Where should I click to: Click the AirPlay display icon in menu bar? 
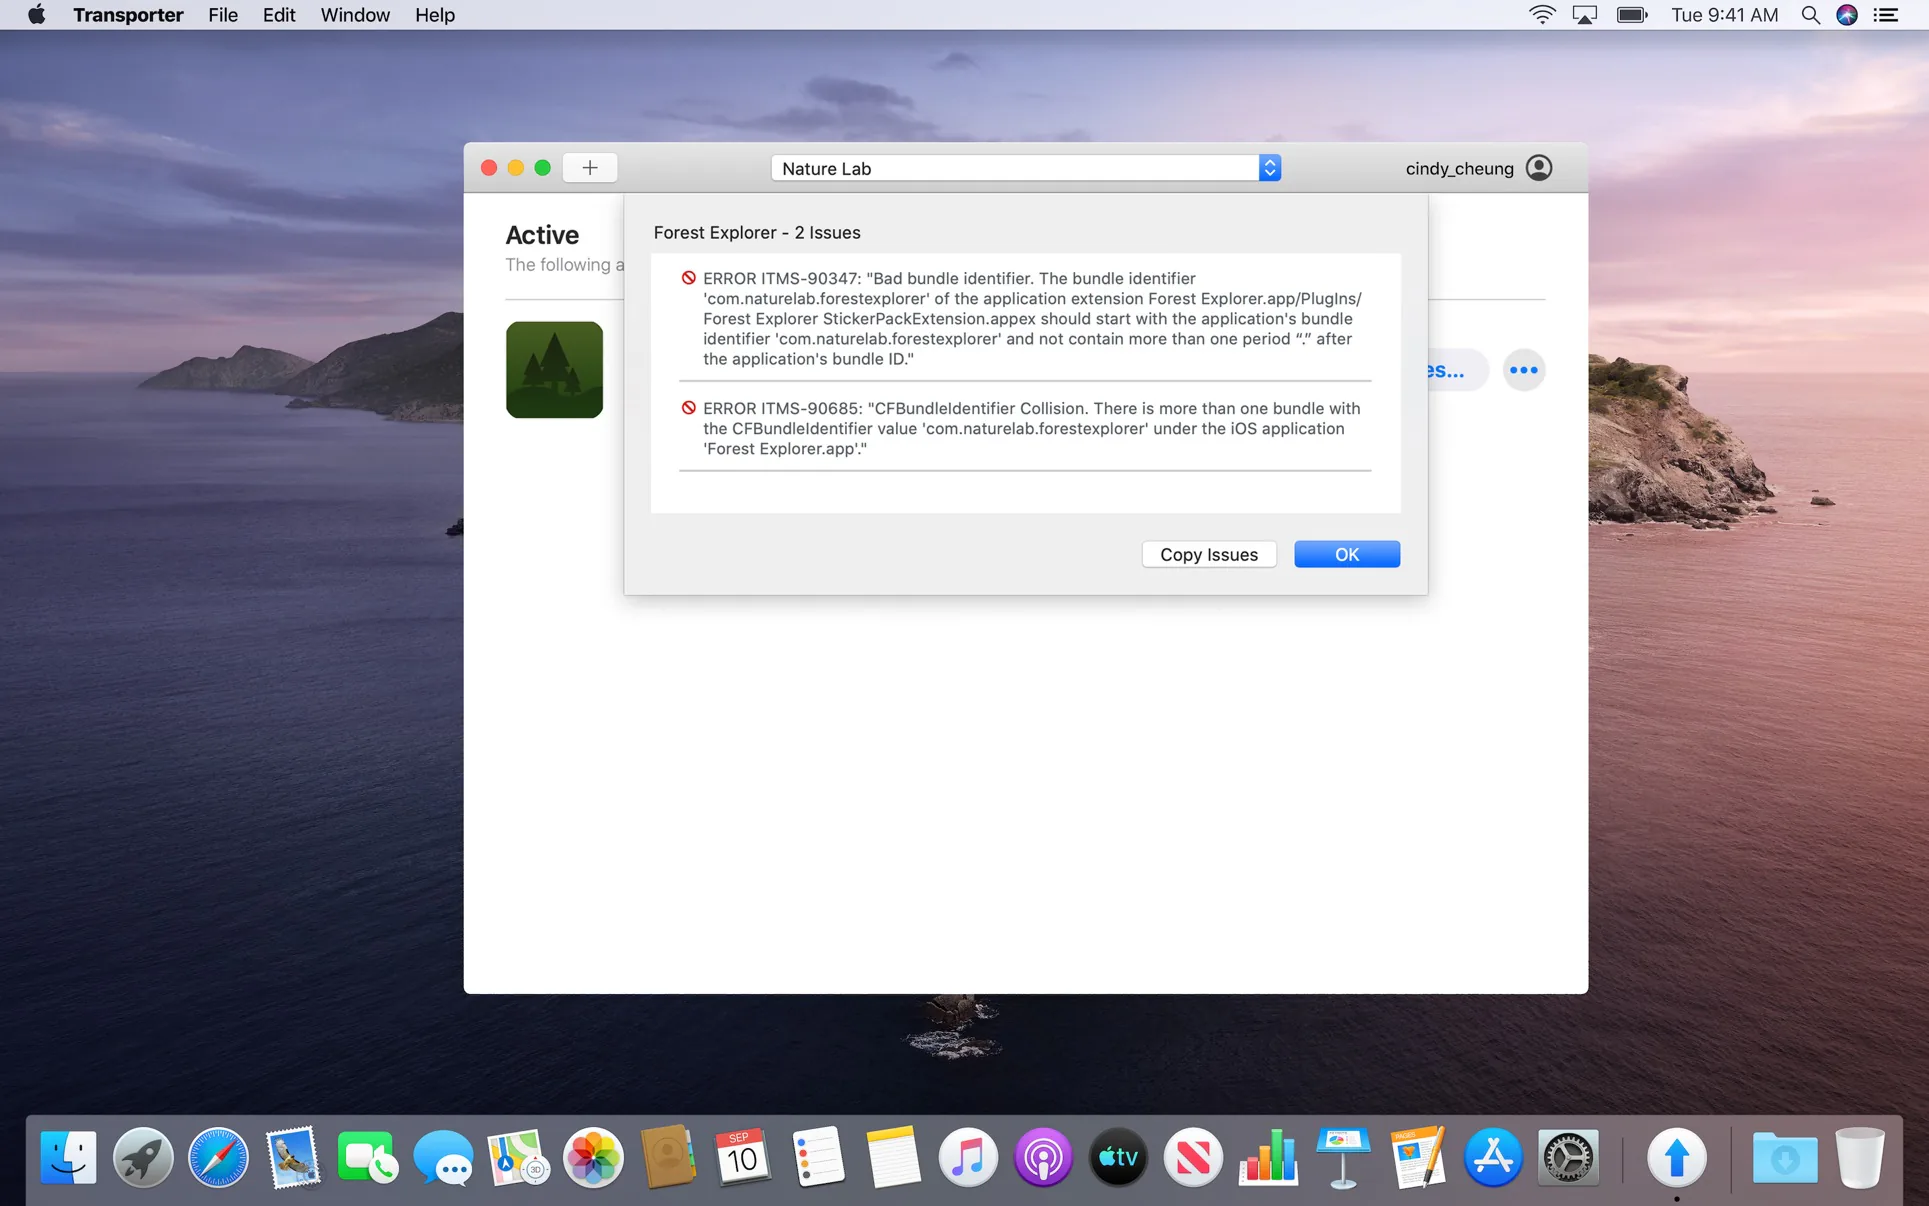click(1585, 15)
